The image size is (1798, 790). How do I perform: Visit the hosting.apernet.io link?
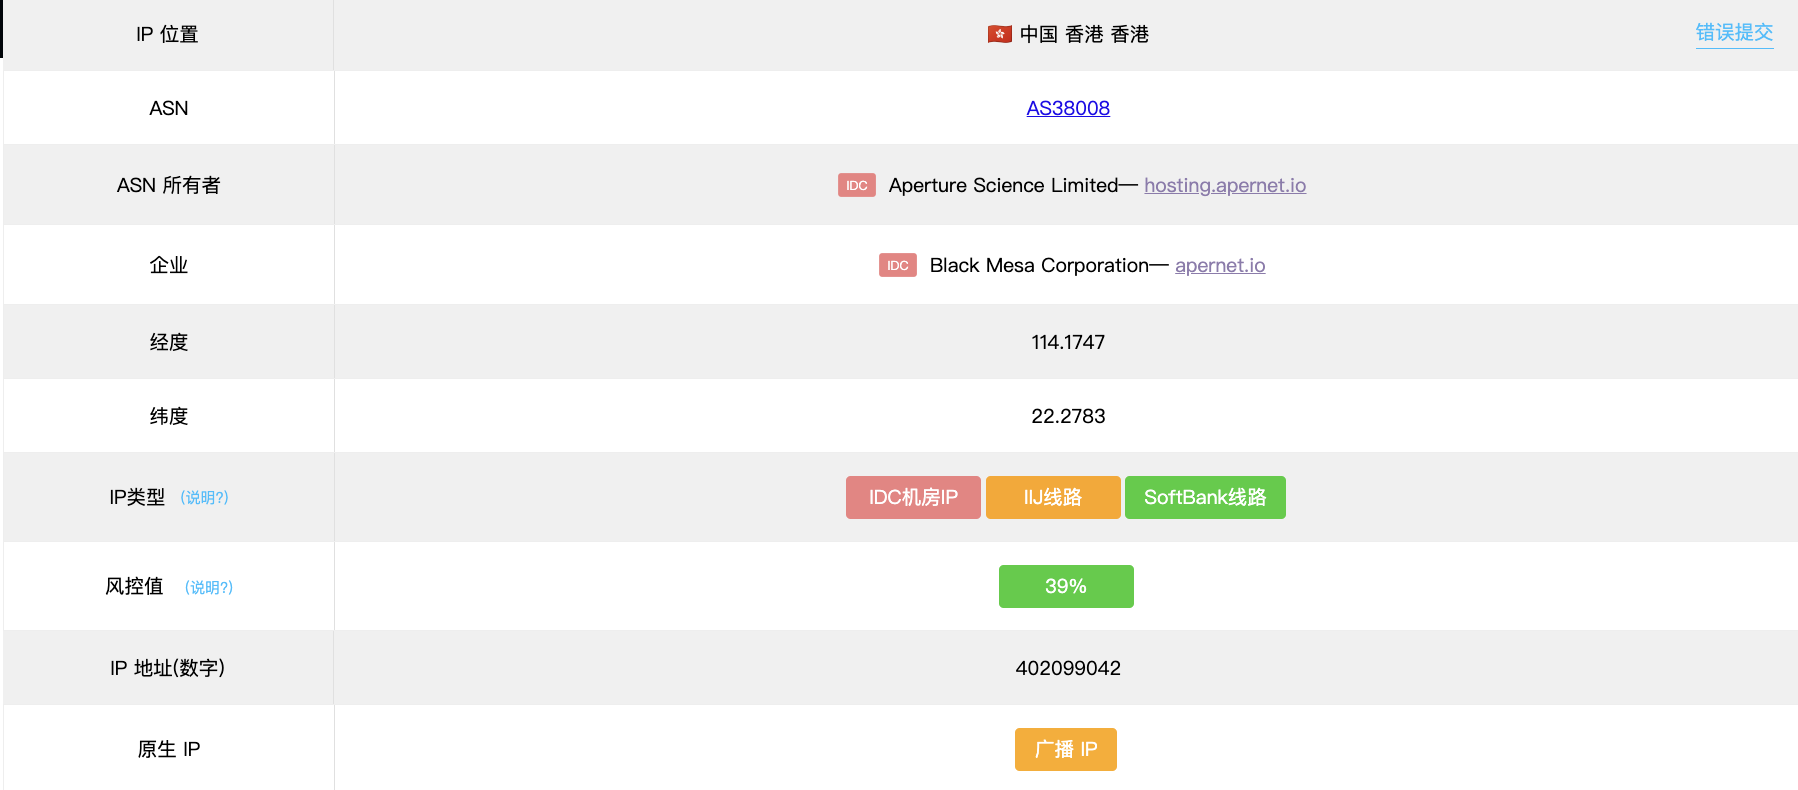click(1224, 186)
